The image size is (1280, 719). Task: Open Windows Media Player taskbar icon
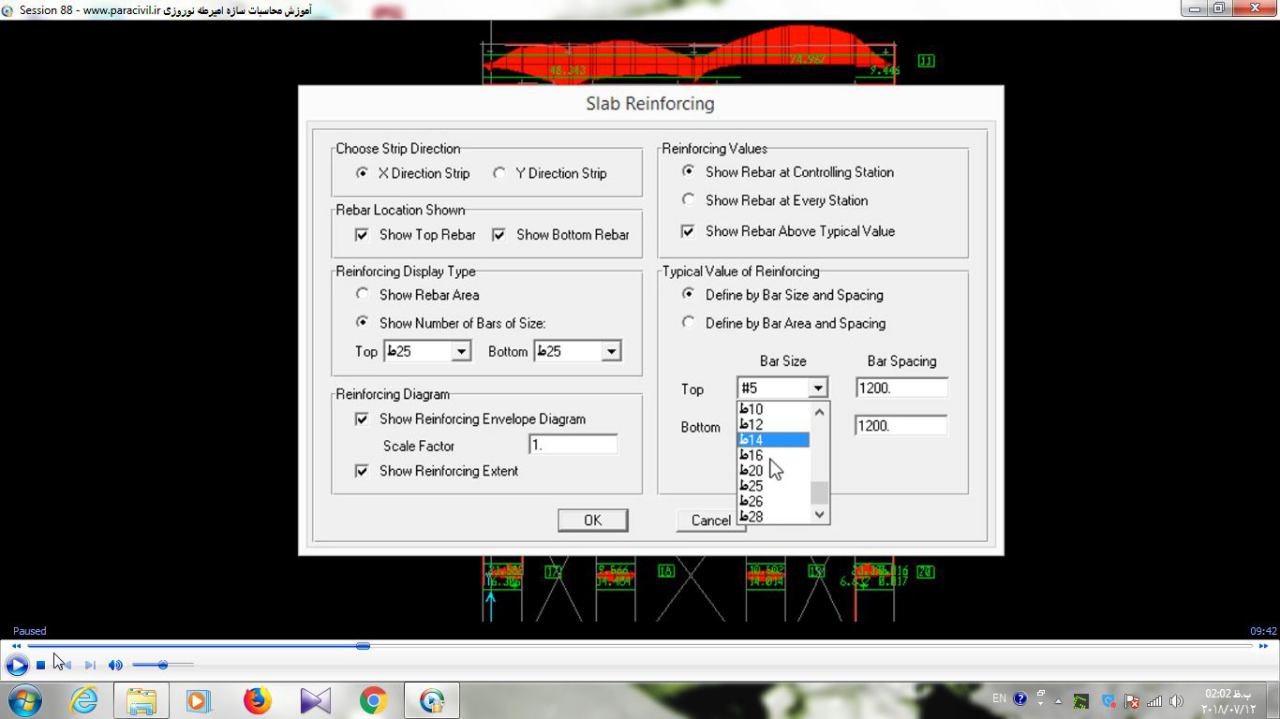point(199,700)
